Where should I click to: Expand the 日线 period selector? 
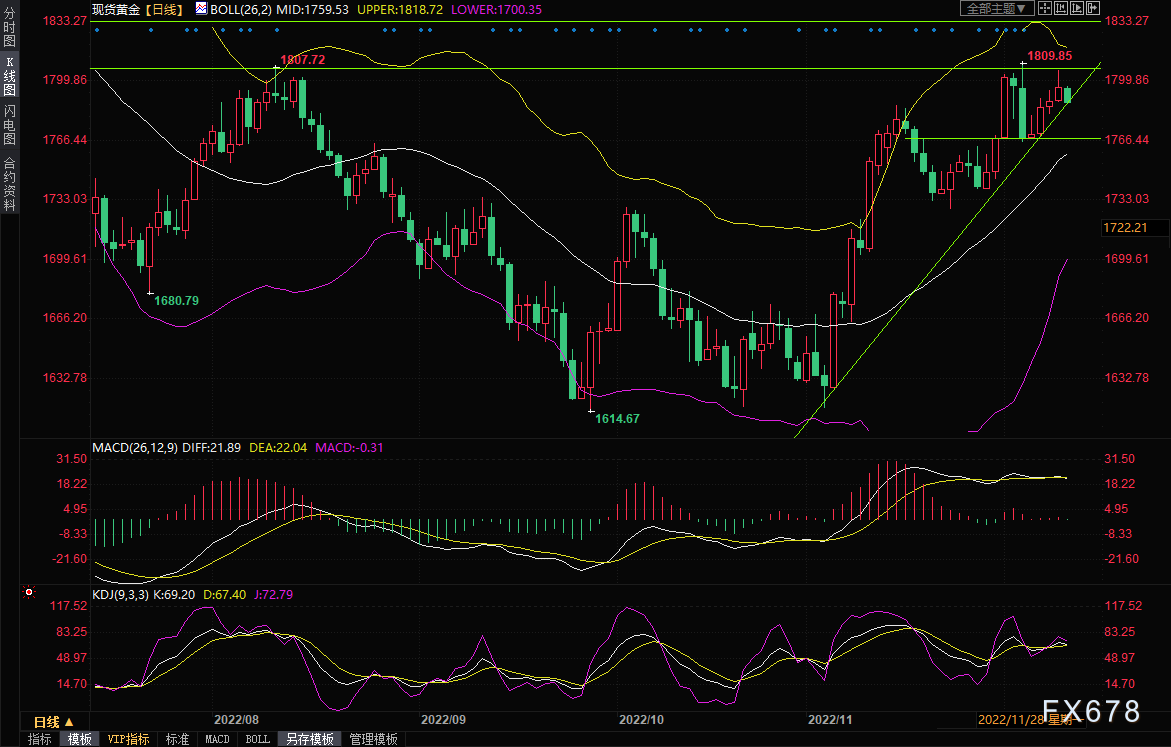pyautogui.click(x=53, y=721)
